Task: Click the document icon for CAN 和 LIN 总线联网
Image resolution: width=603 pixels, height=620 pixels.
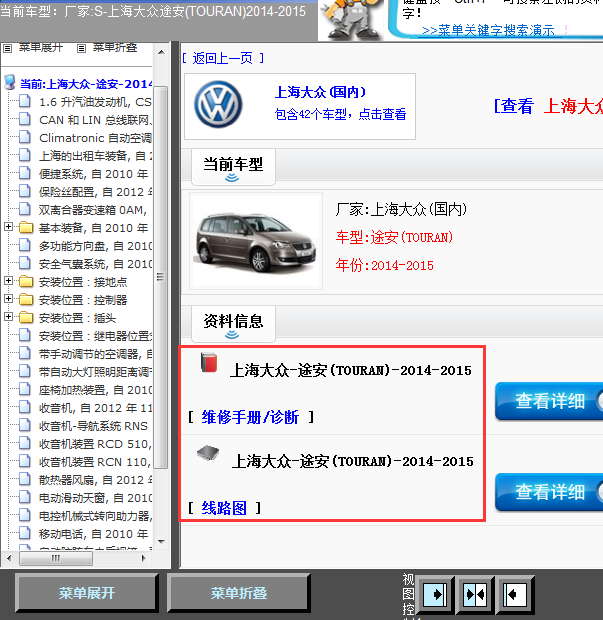Action: pos(25,119)
